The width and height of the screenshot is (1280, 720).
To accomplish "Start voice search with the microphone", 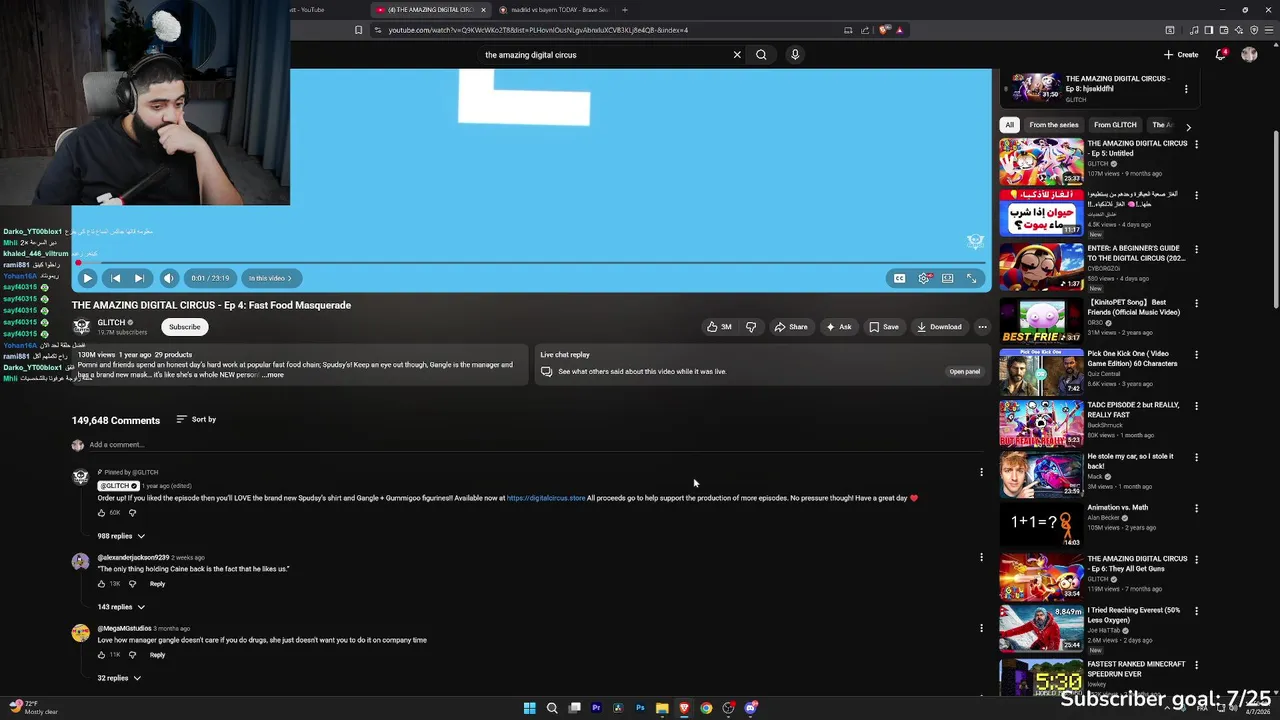I will pyautogui.click(x=795, y=55).
